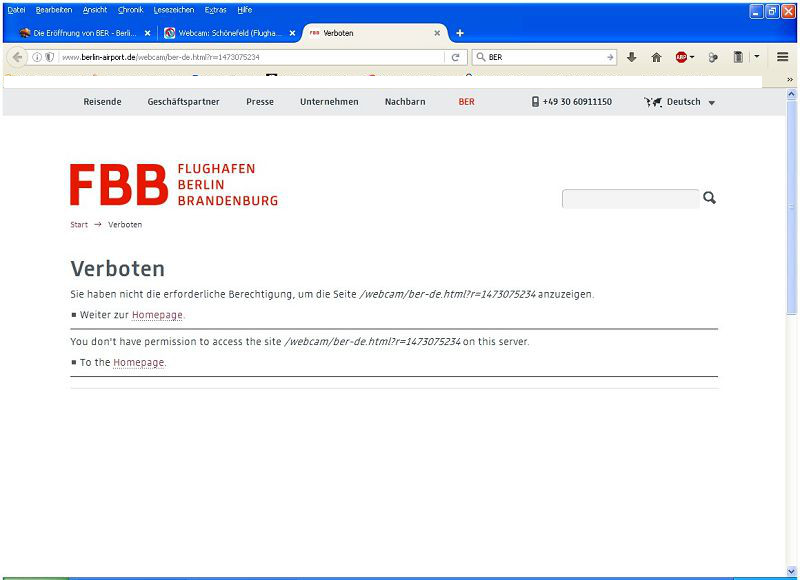Click into the website search field
This screenshot has height=580, width=800.
[630, 199]
